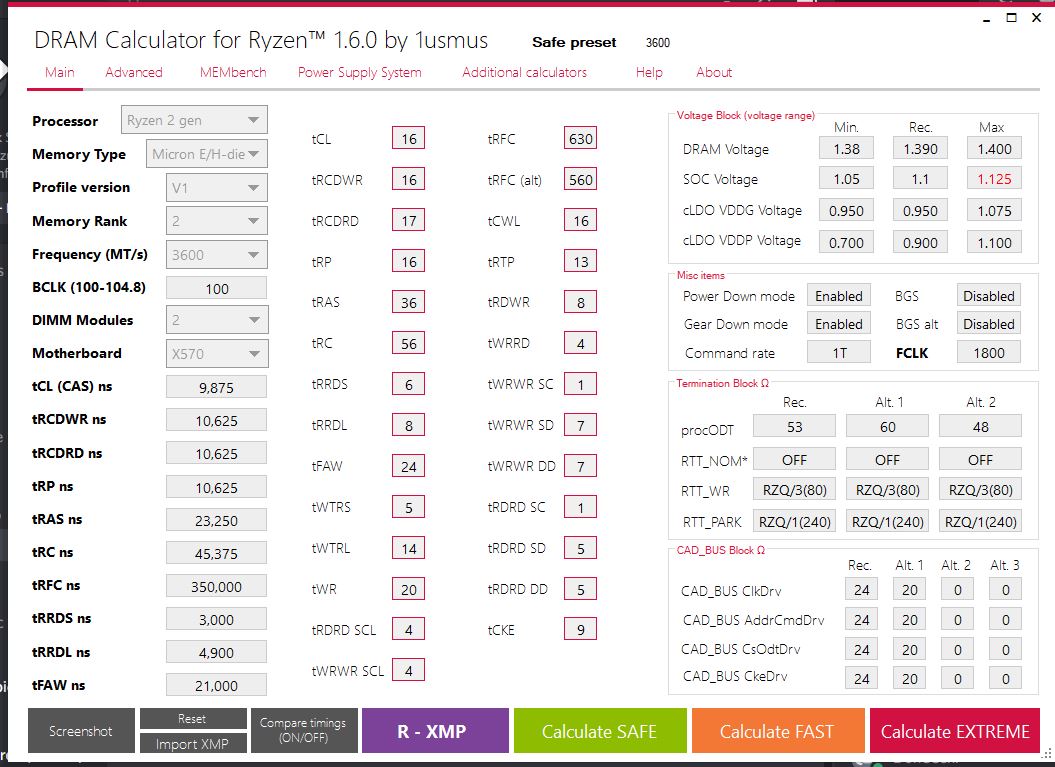Open the Frequency (MT/s) 3600 dropdown

click(217, 254)
